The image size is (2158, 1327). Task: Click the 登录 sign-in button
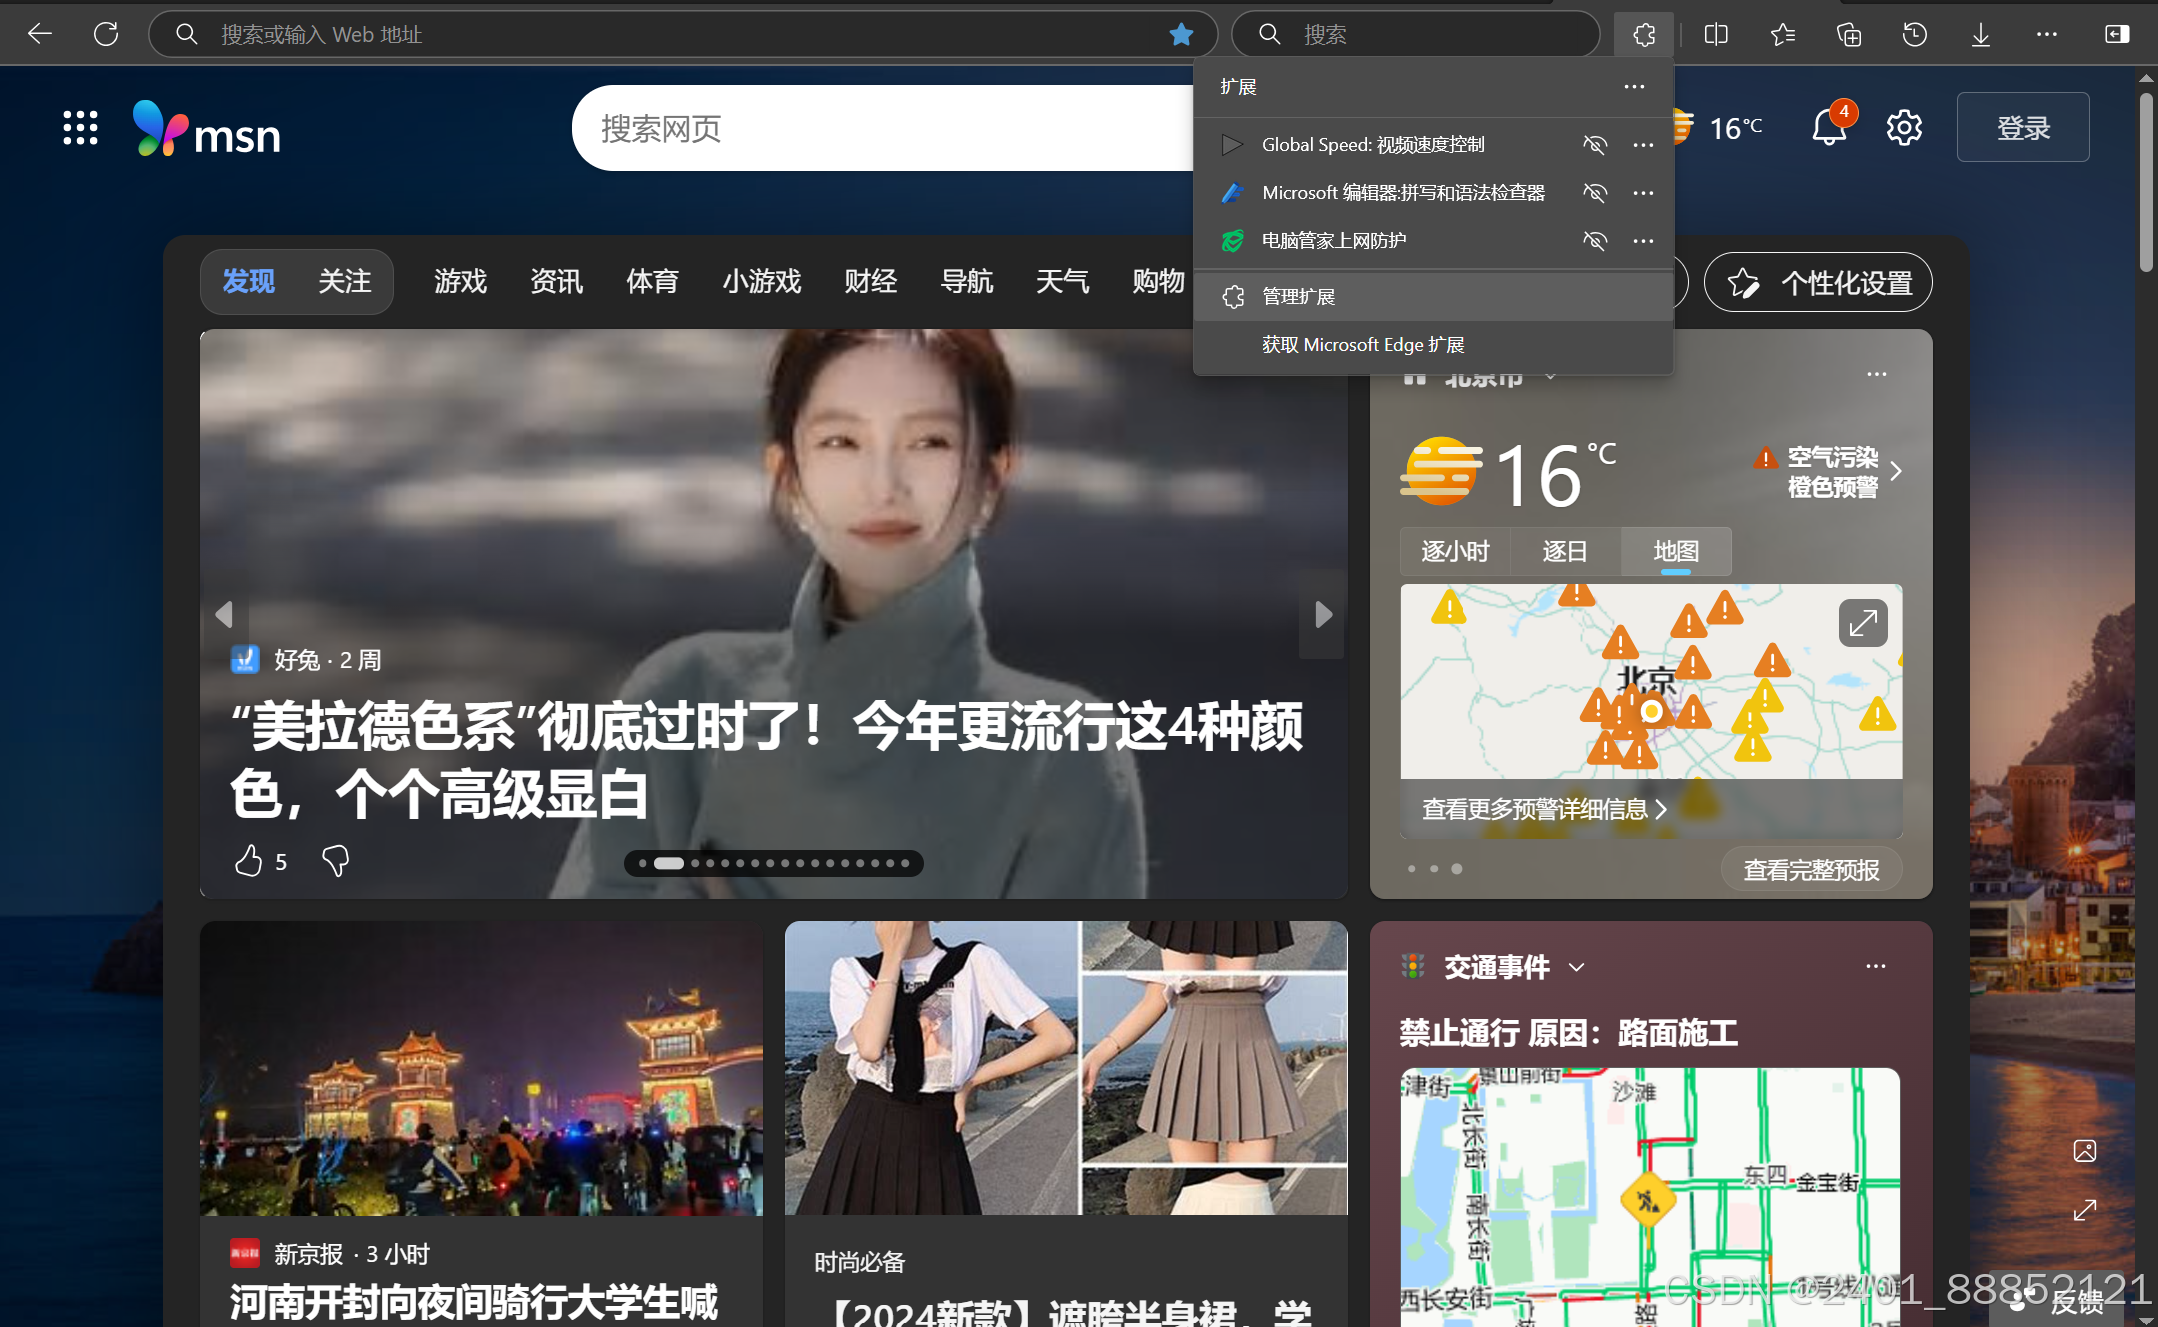[2021, 127]
